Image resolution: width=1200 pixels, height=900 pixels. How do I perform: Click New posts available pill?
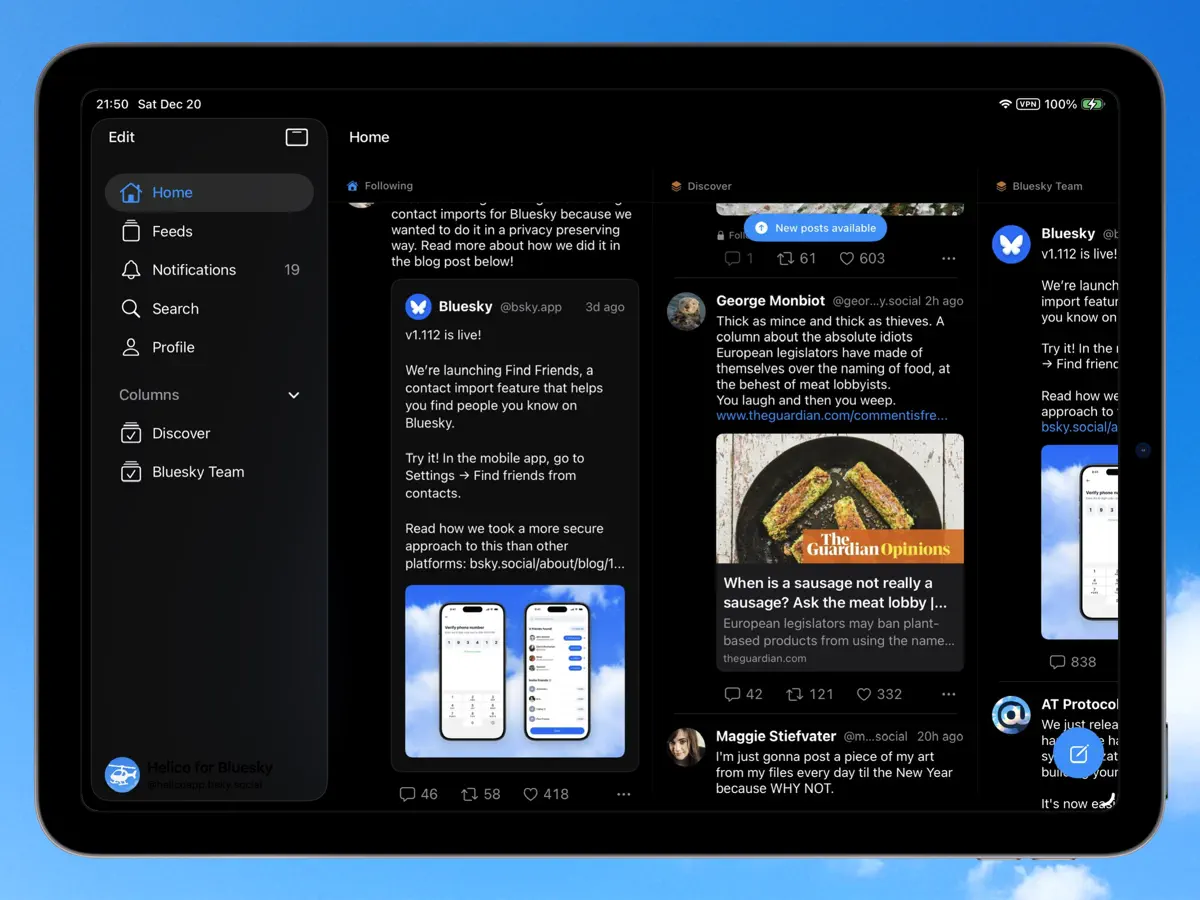(815, 228)
